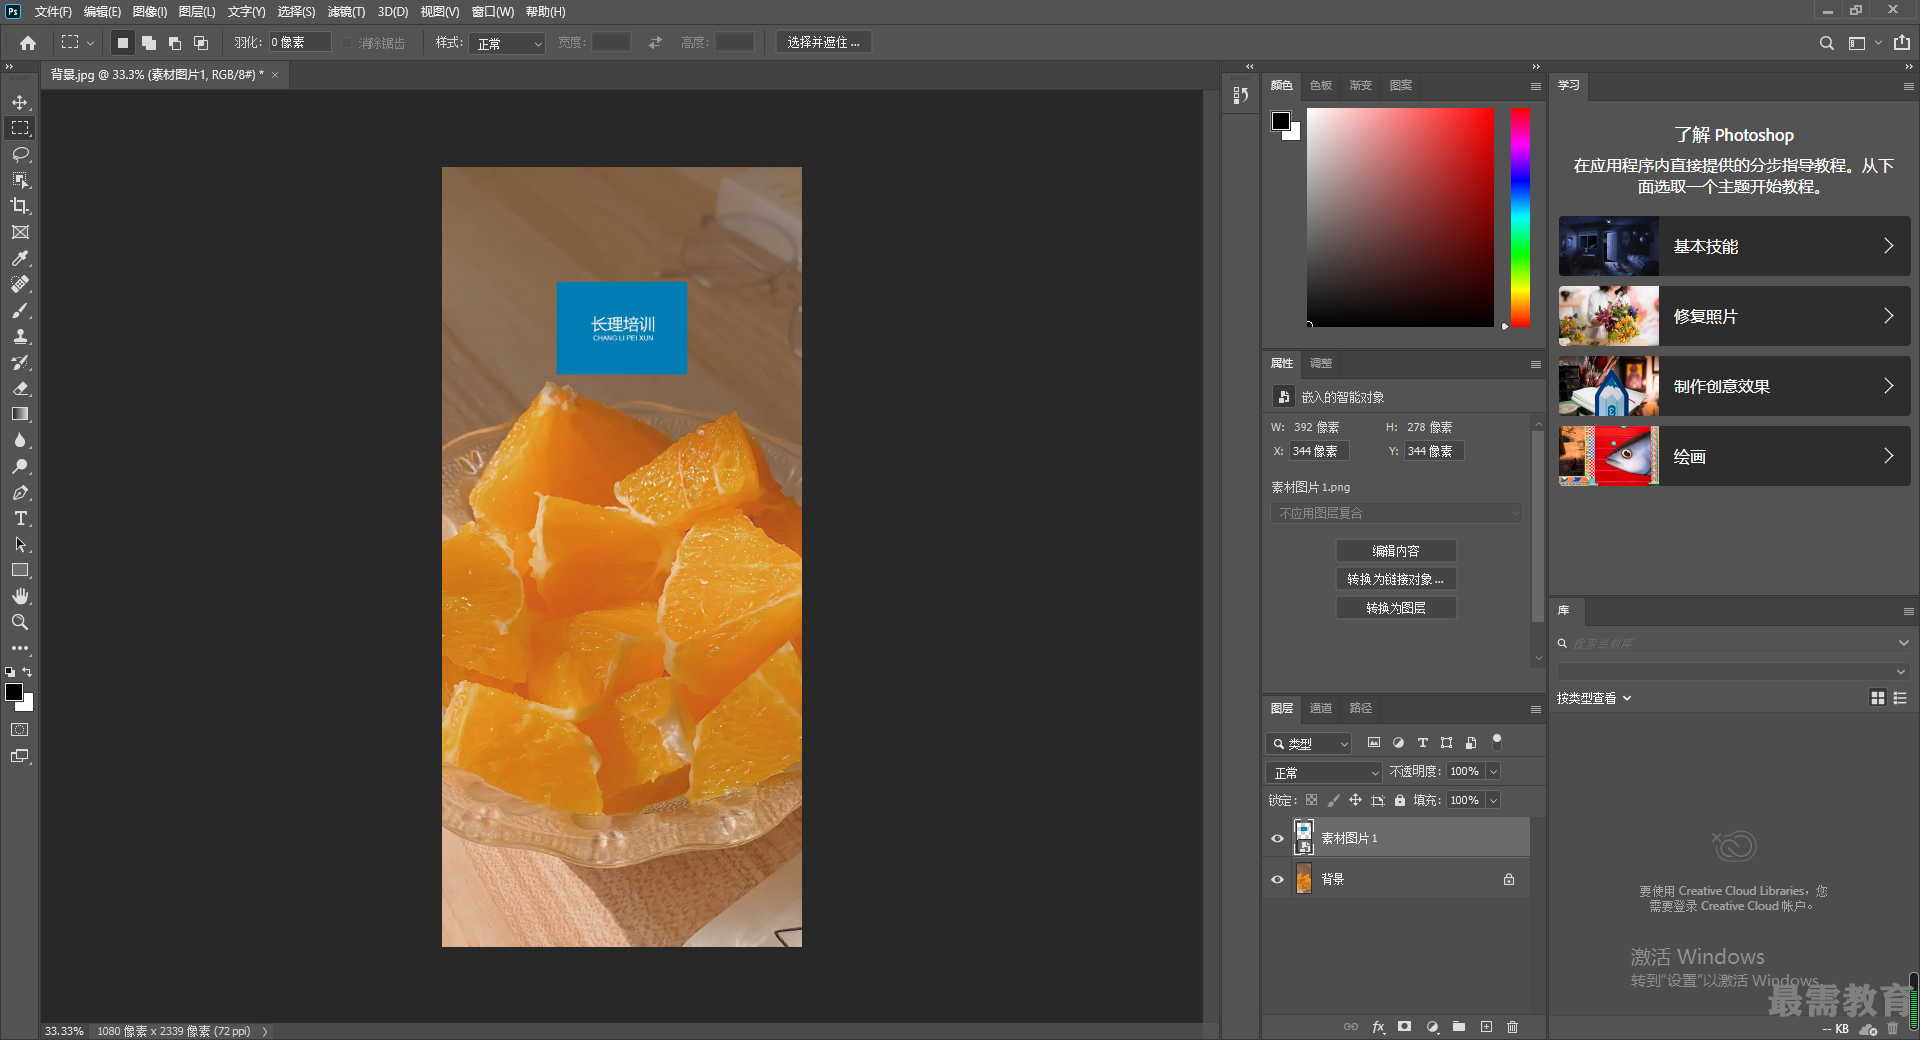Toggle Quick Mask mode
Image resolution: width=1920 pixels, height=1040 pixels.
(20, 730)
